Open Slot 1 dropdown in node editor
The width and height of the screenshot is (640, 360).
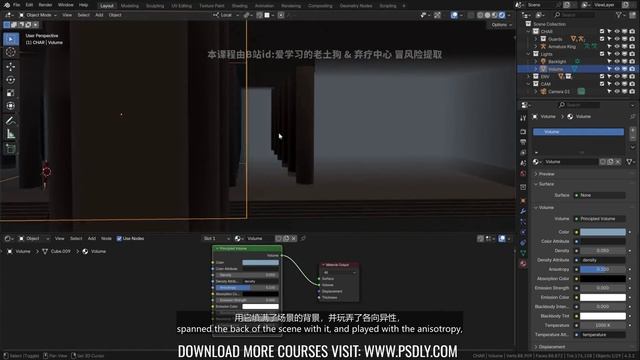[216, 238]
